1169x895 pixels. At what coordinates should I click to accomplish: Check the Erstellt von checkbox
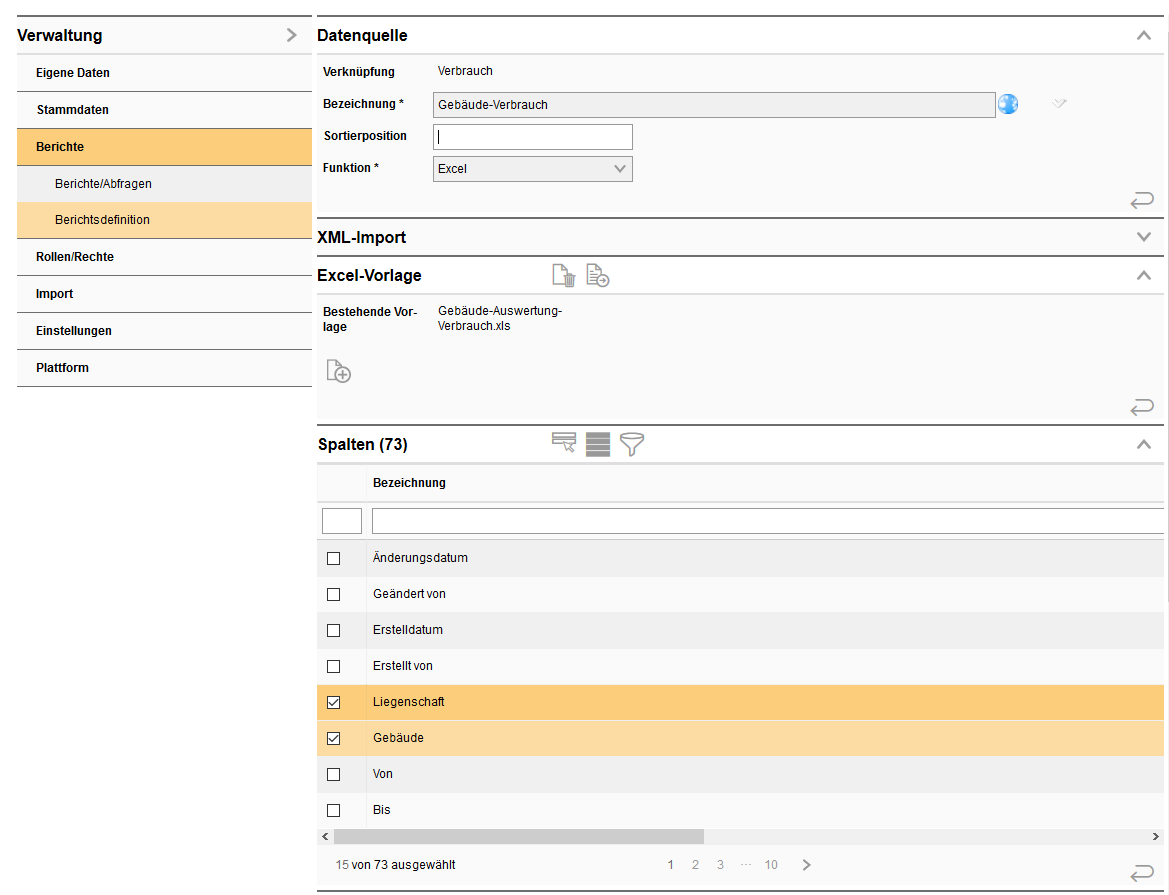[x=334, y=666]
